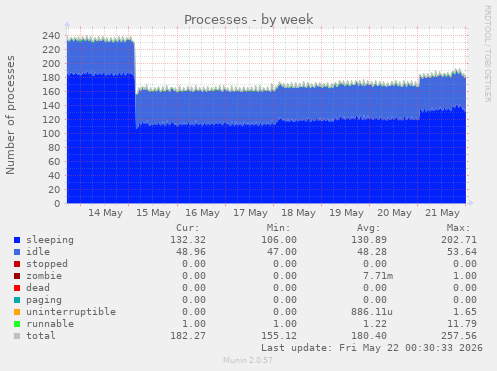
Task: Click the zombie legend color swatch
Action: tap(17, 276)
